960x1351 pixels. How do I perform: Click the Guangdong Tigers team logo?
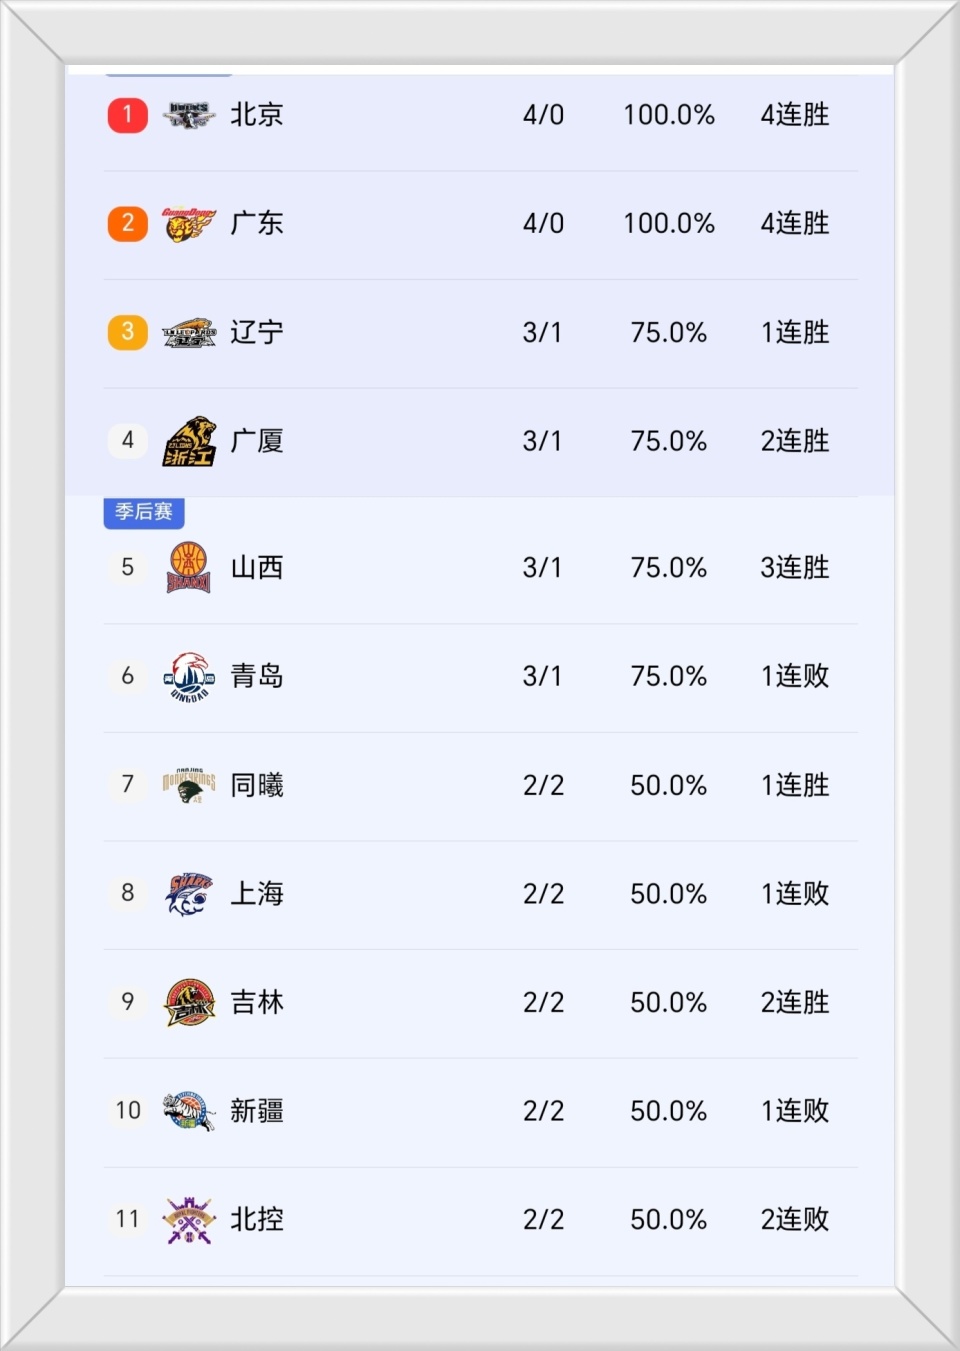189,224
